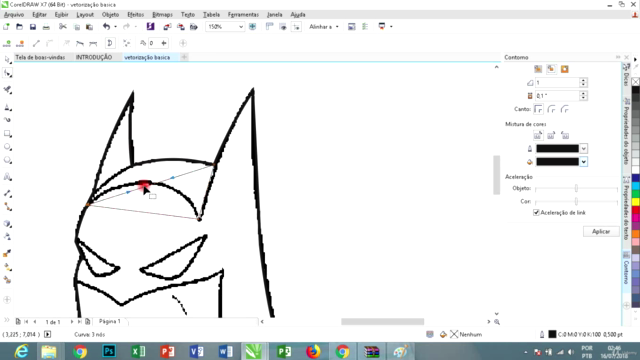Adjust the contour offset value spinner
This screenshot has height=360, width=640.
[583, 96]
